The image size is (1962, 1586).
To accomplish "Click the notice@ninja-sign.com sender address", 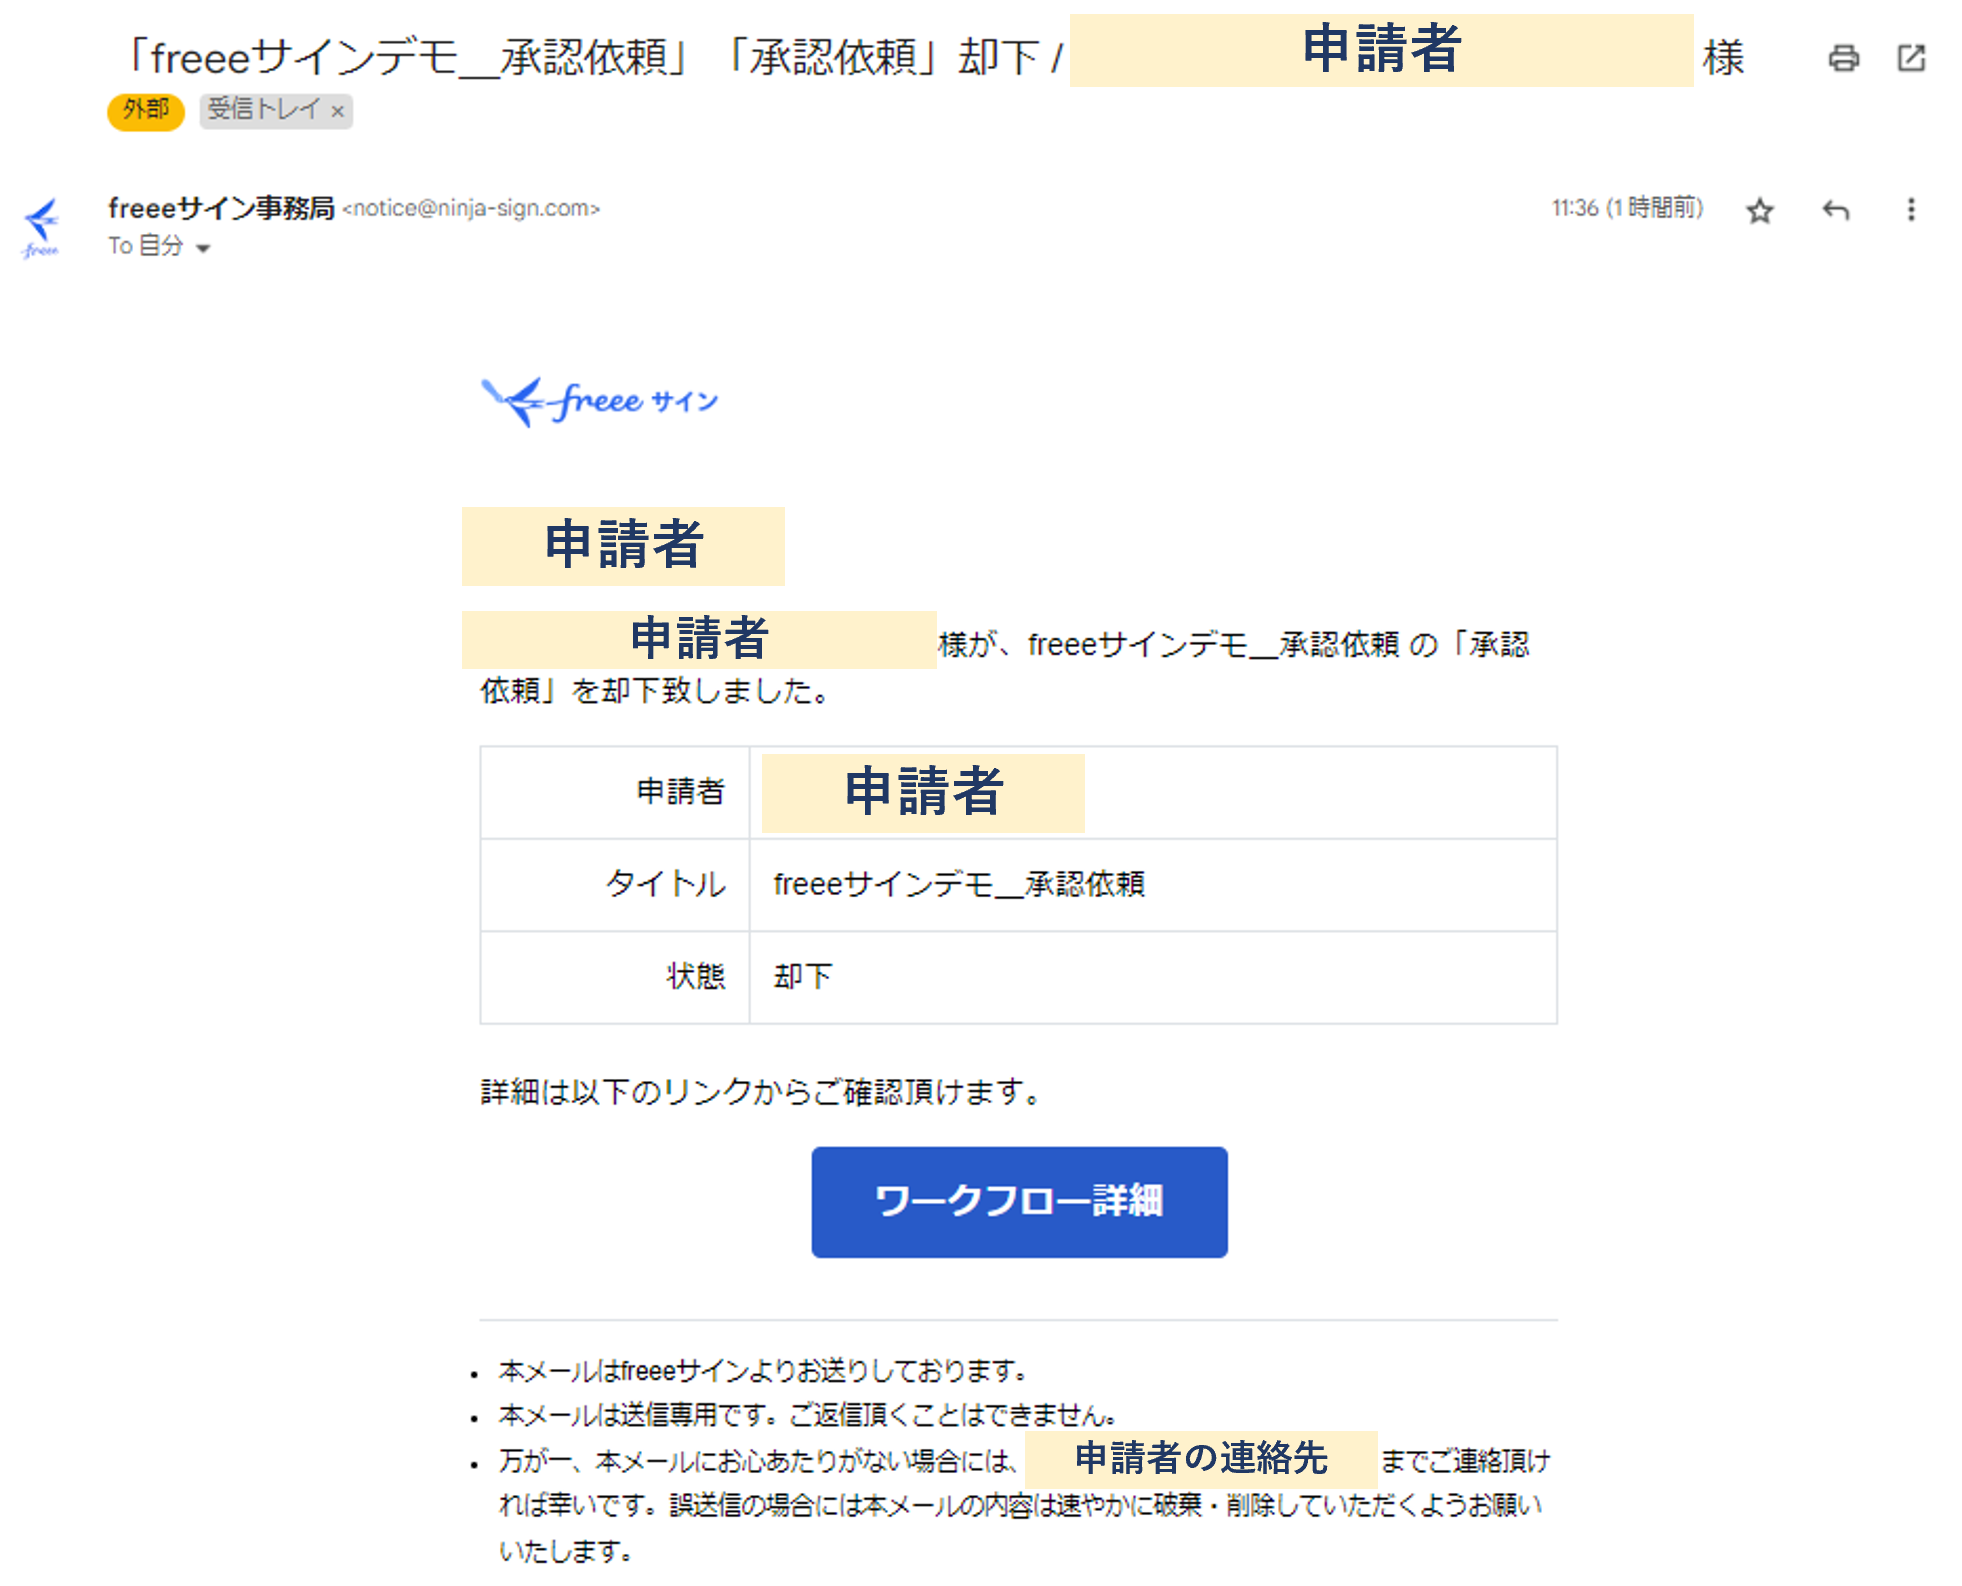I will tap(471, 209).
